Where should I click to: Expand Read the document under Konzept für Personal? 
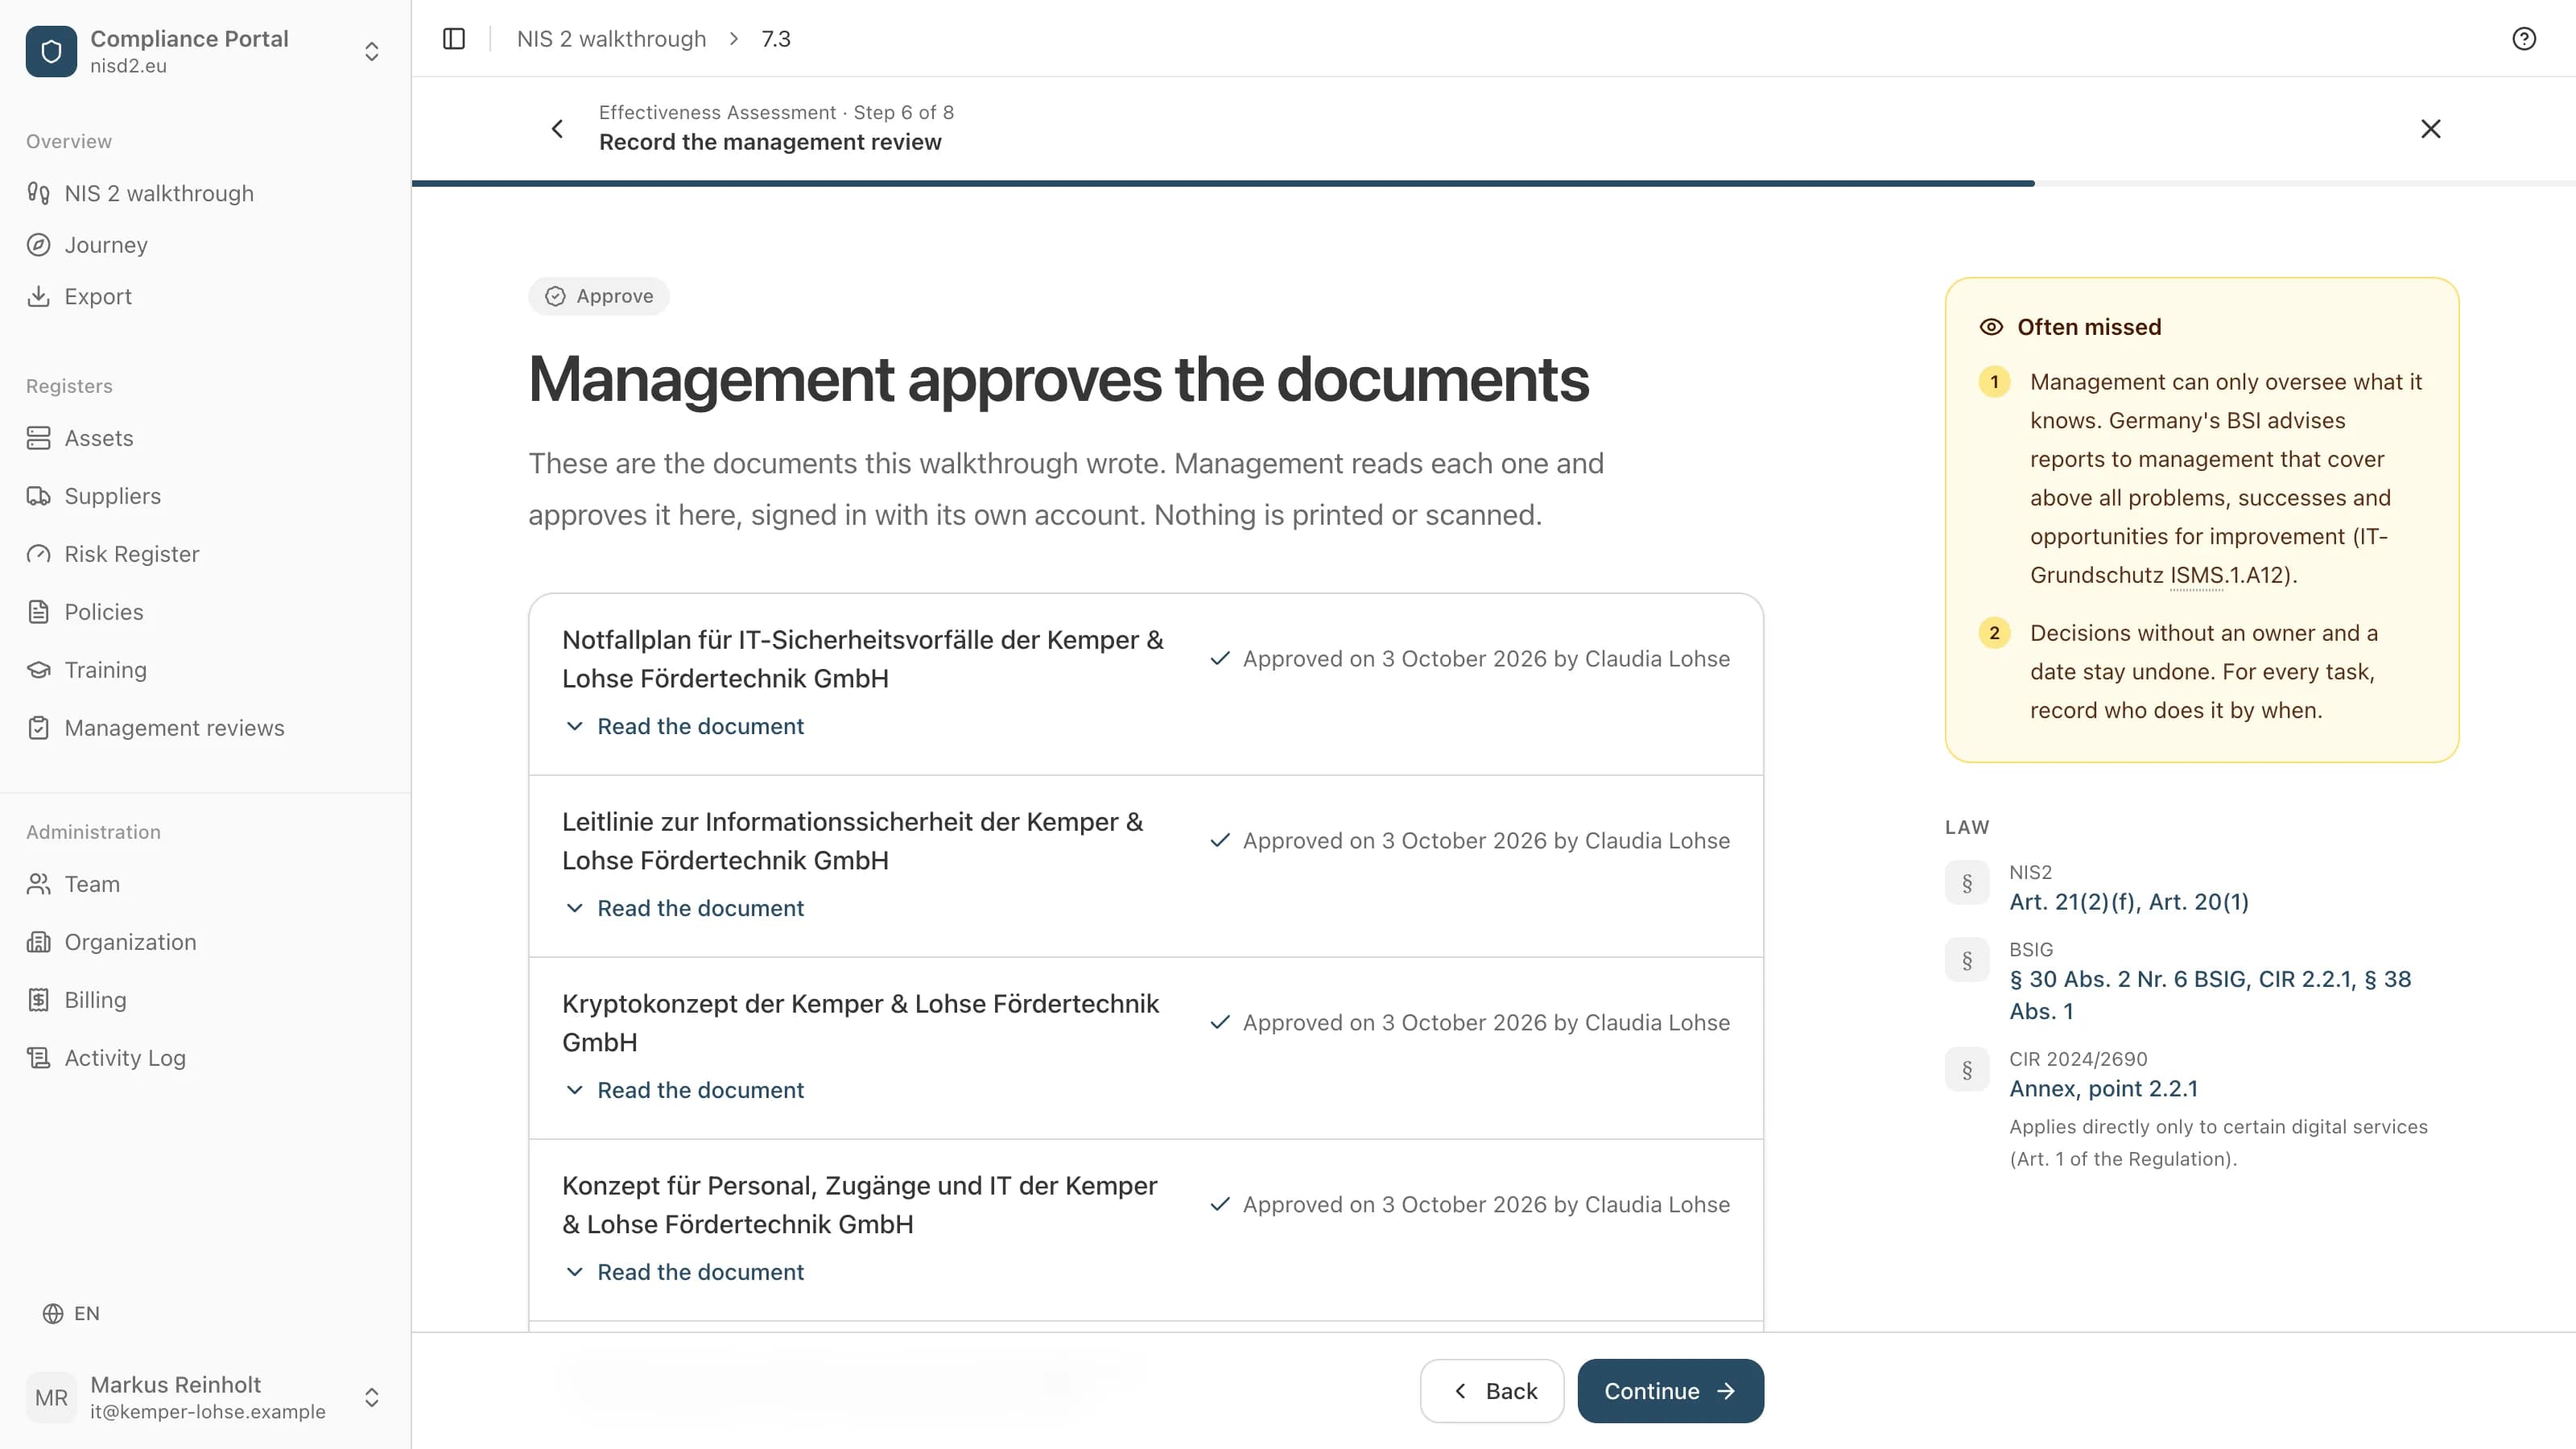(684, 1272)
